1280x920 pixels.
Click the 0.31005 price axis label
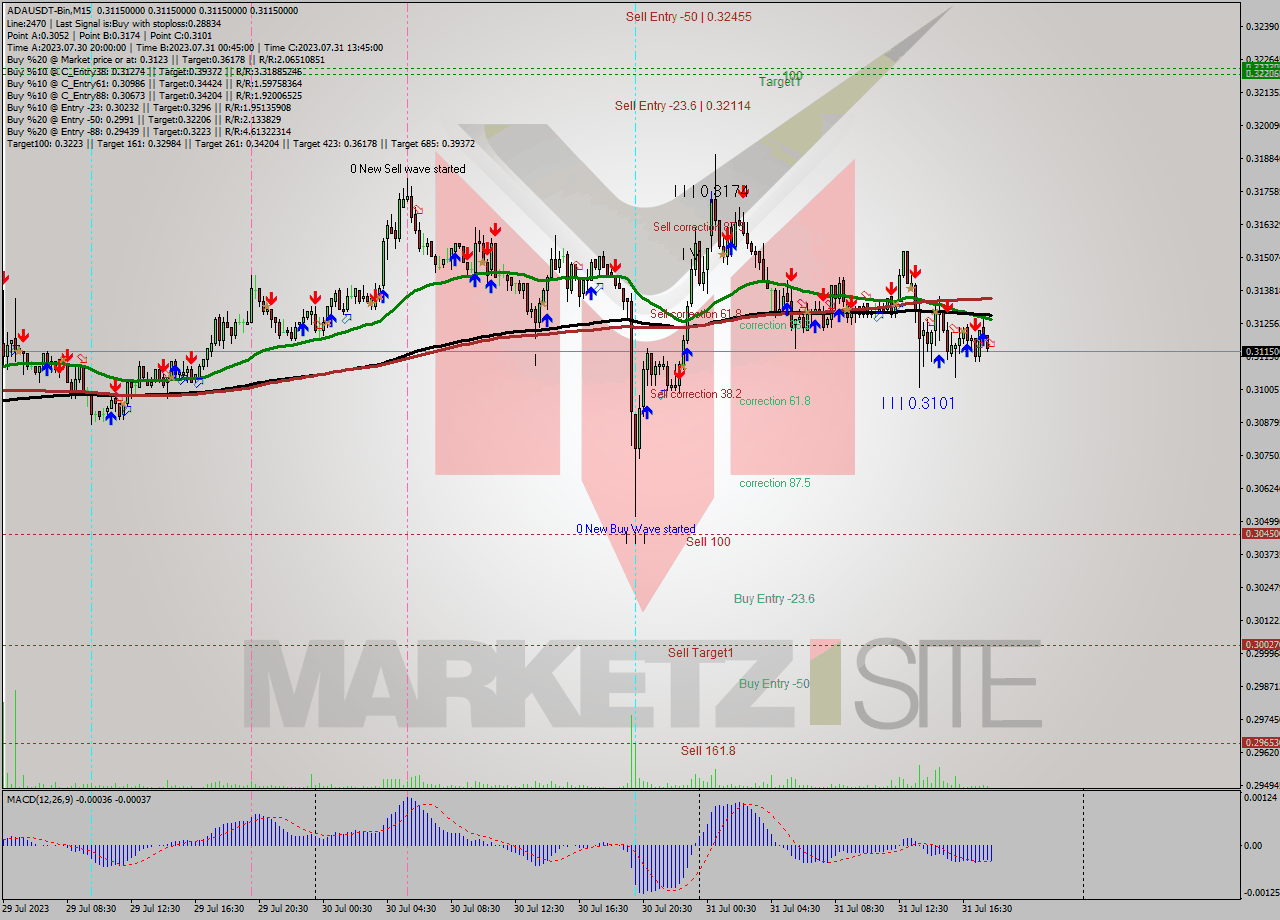pos(1261,389)
